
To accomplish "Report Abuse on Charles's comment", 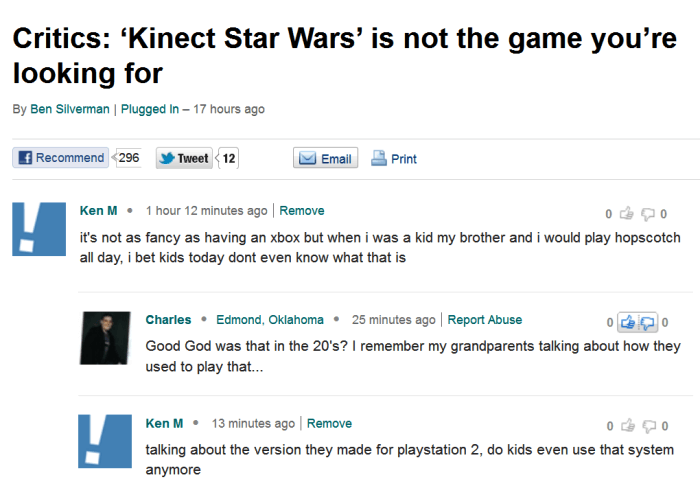I will (484, 320).
